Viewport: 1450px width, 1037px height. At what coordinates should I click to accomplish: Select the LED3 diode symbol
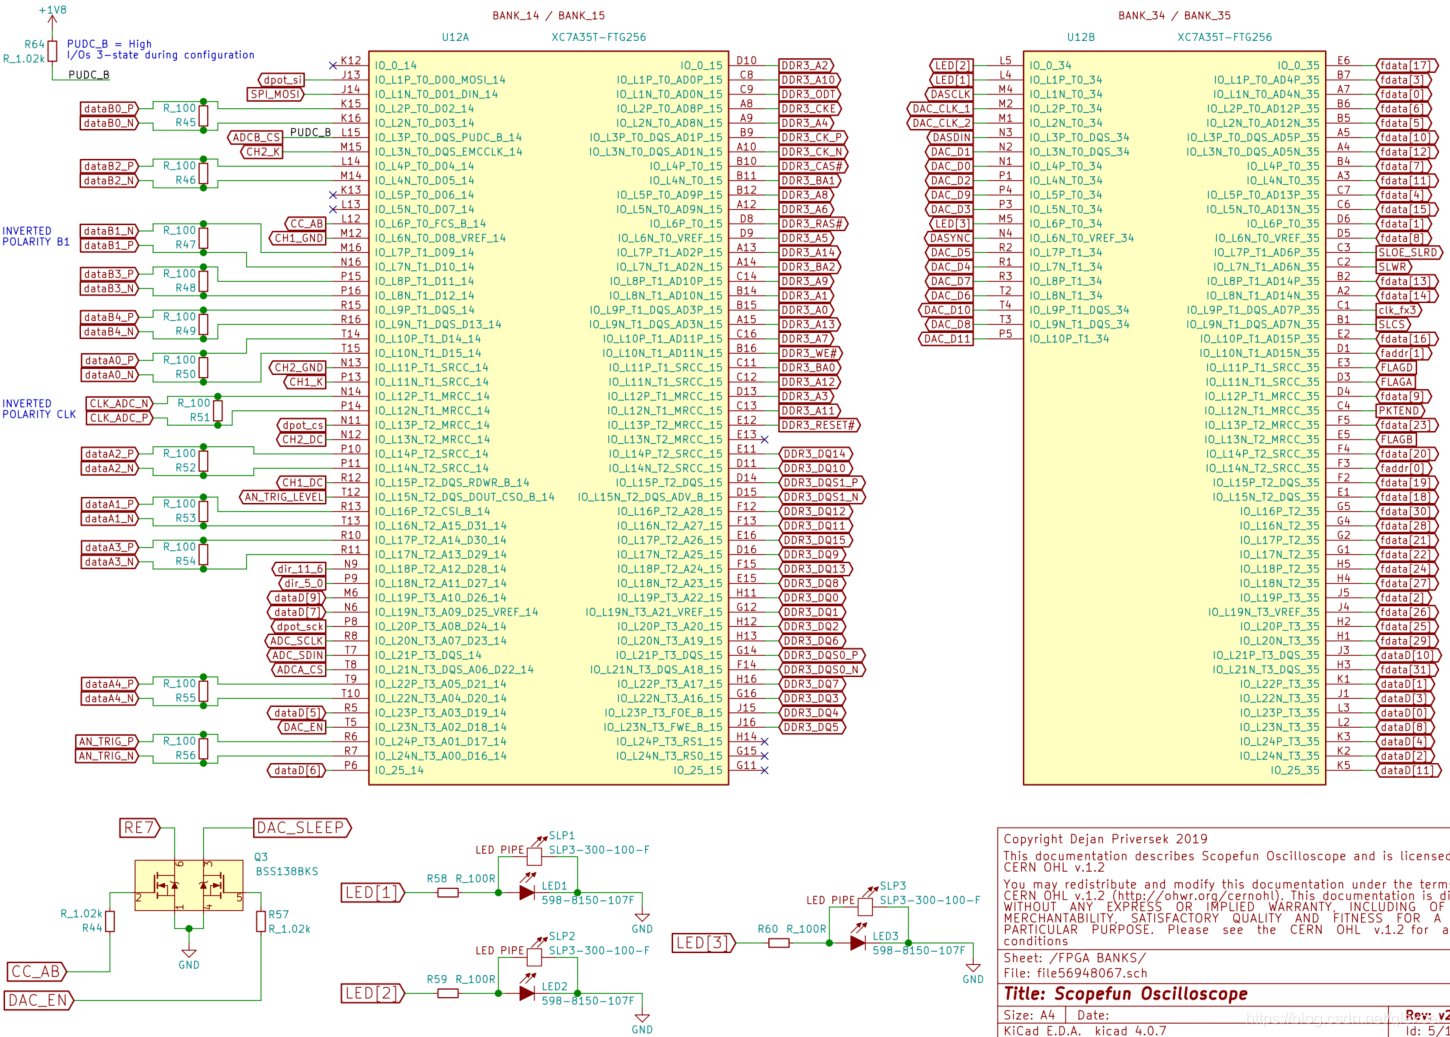(x=858, y=942)
